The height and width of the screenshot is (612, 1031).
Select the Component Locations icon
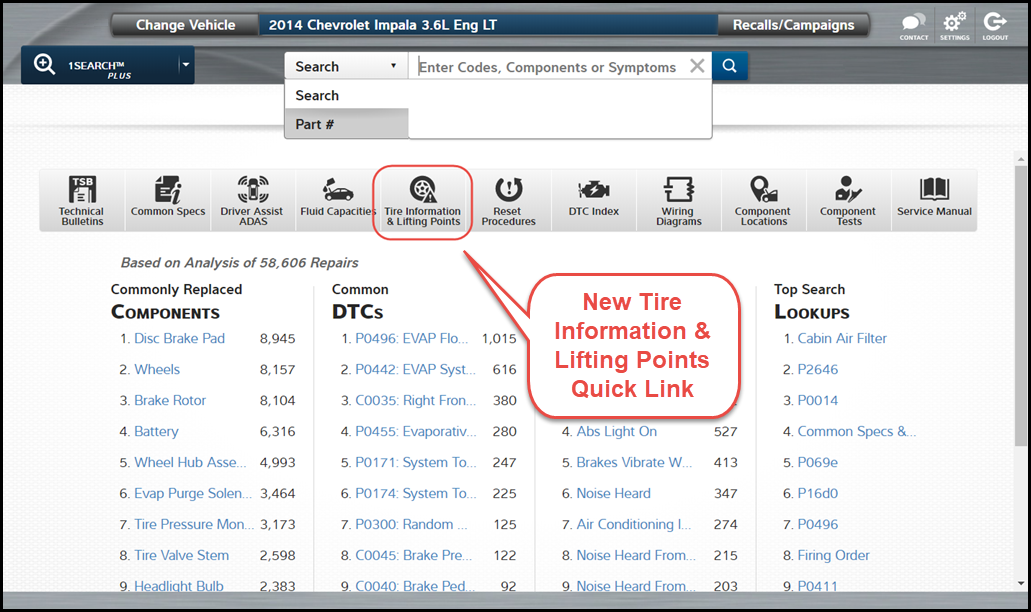click(x=763, y=200)
